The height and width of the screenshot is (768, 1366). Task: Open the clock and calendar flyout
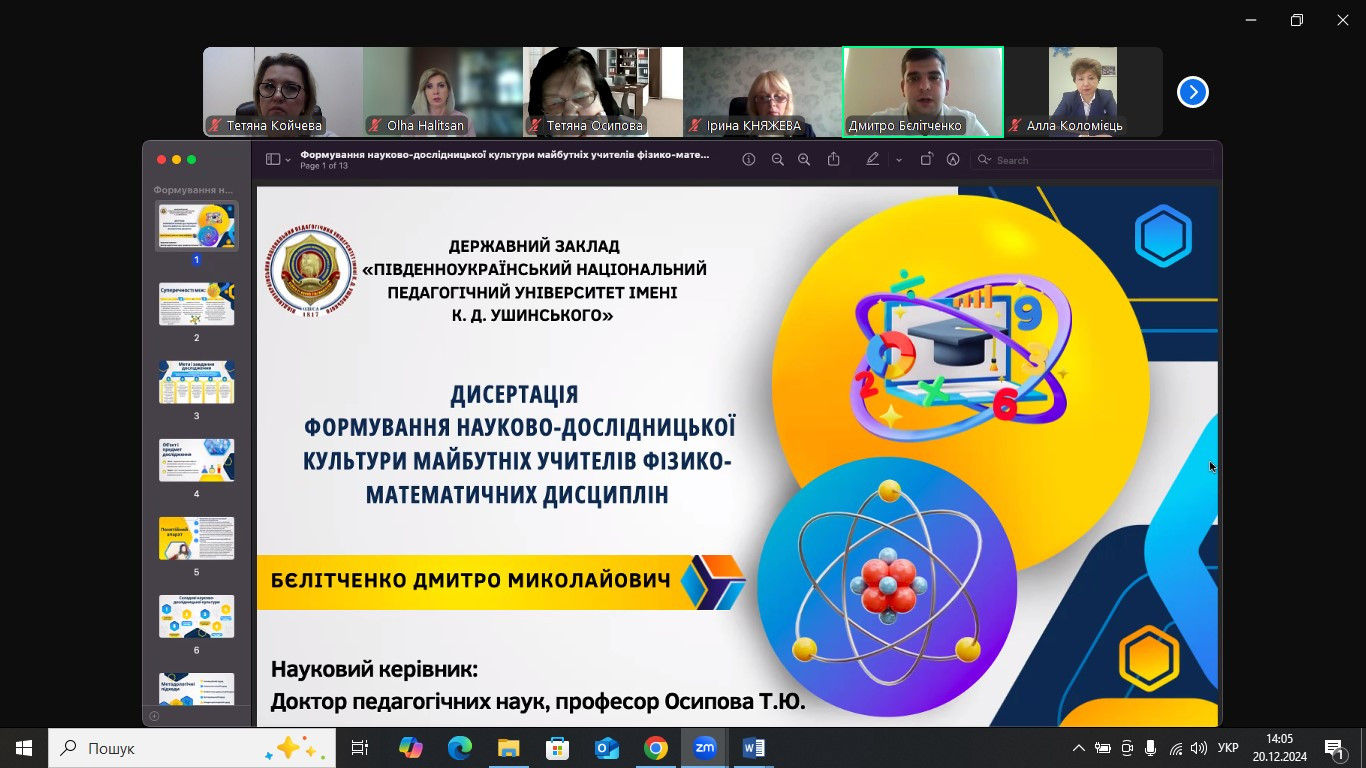point(1279,748)
